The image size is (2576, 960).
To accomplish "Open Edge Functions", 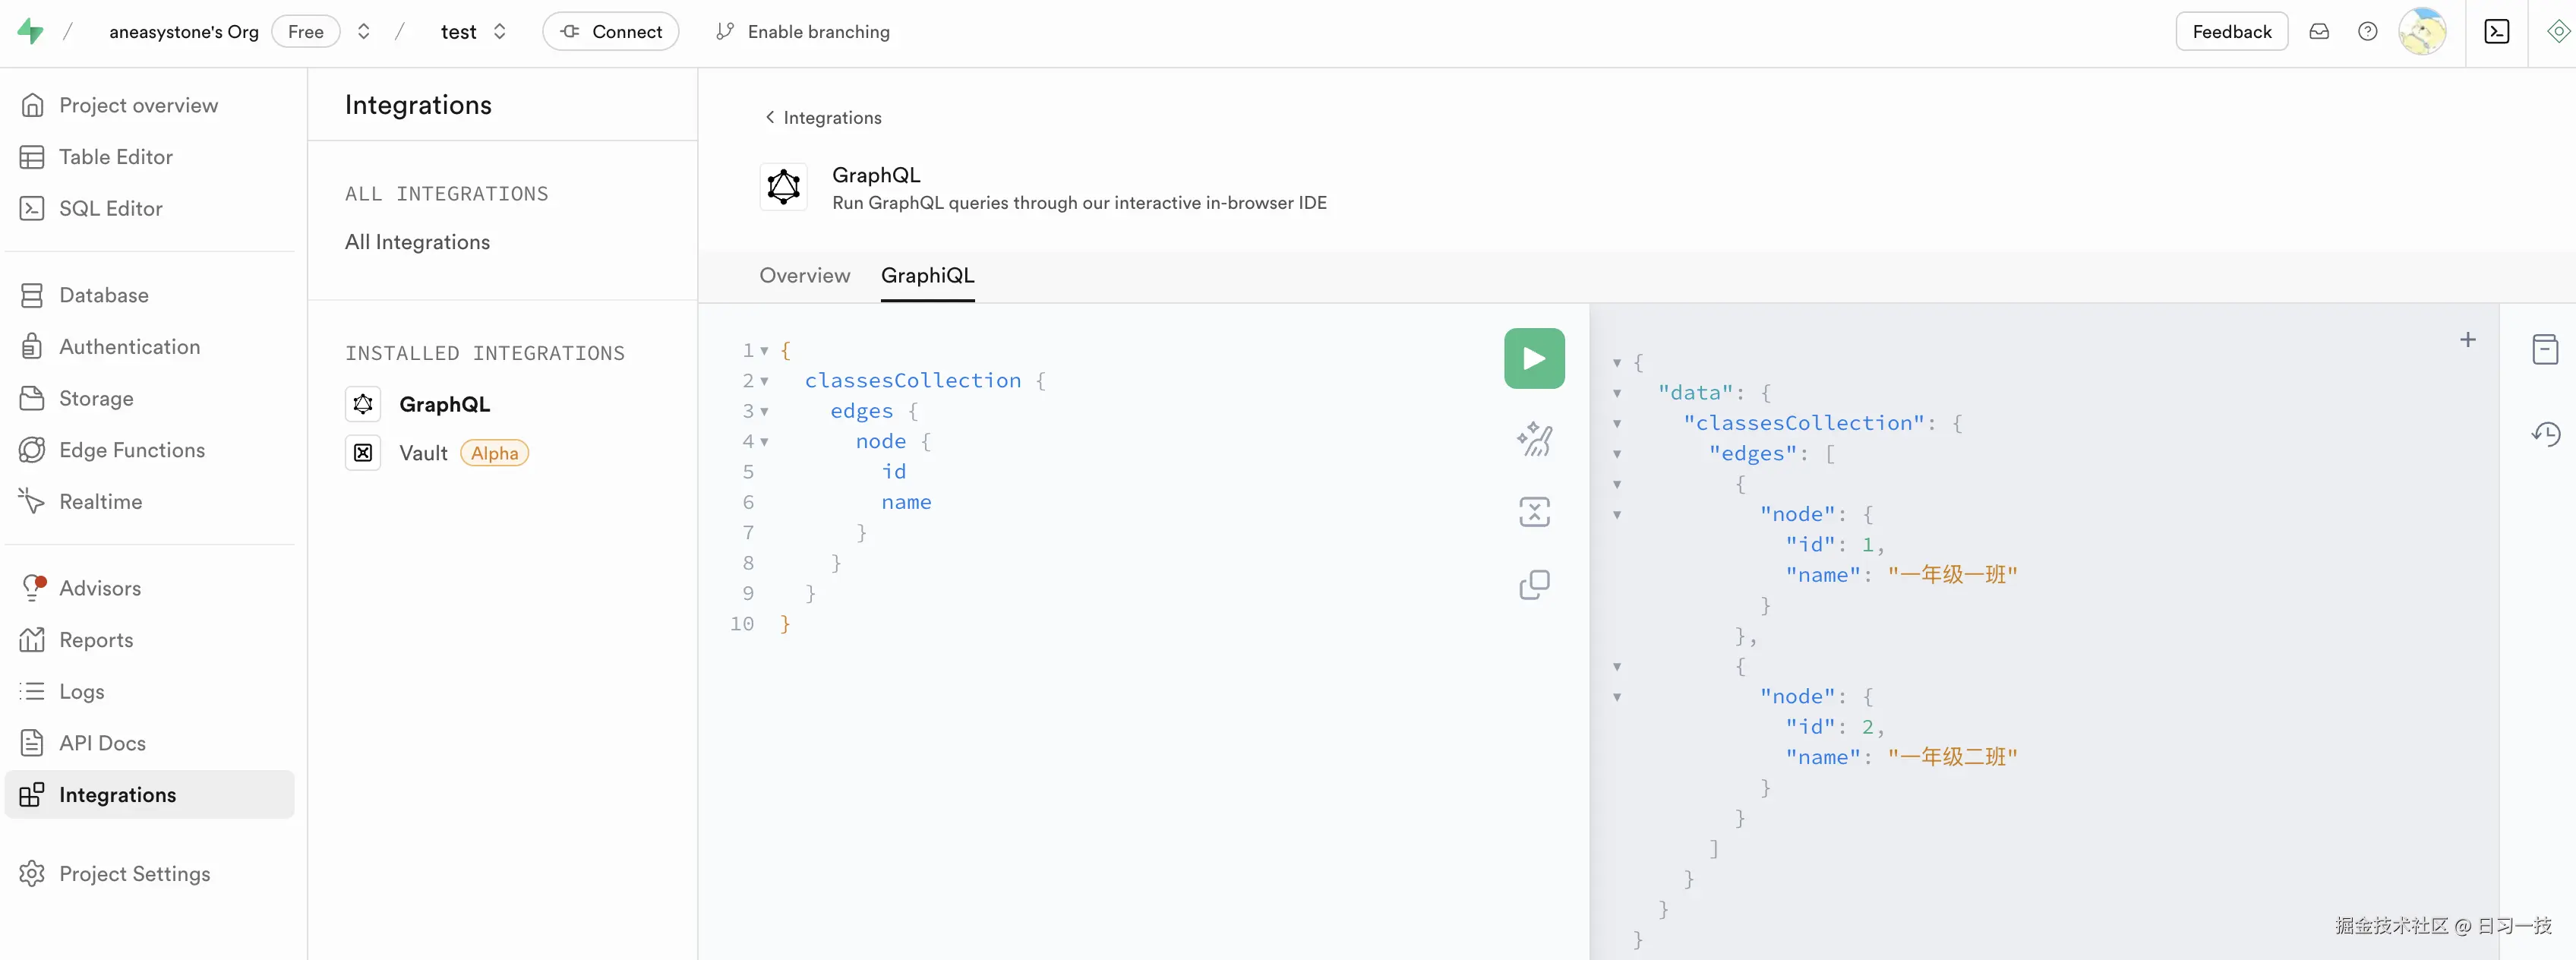I will click(x=131, y=450).
